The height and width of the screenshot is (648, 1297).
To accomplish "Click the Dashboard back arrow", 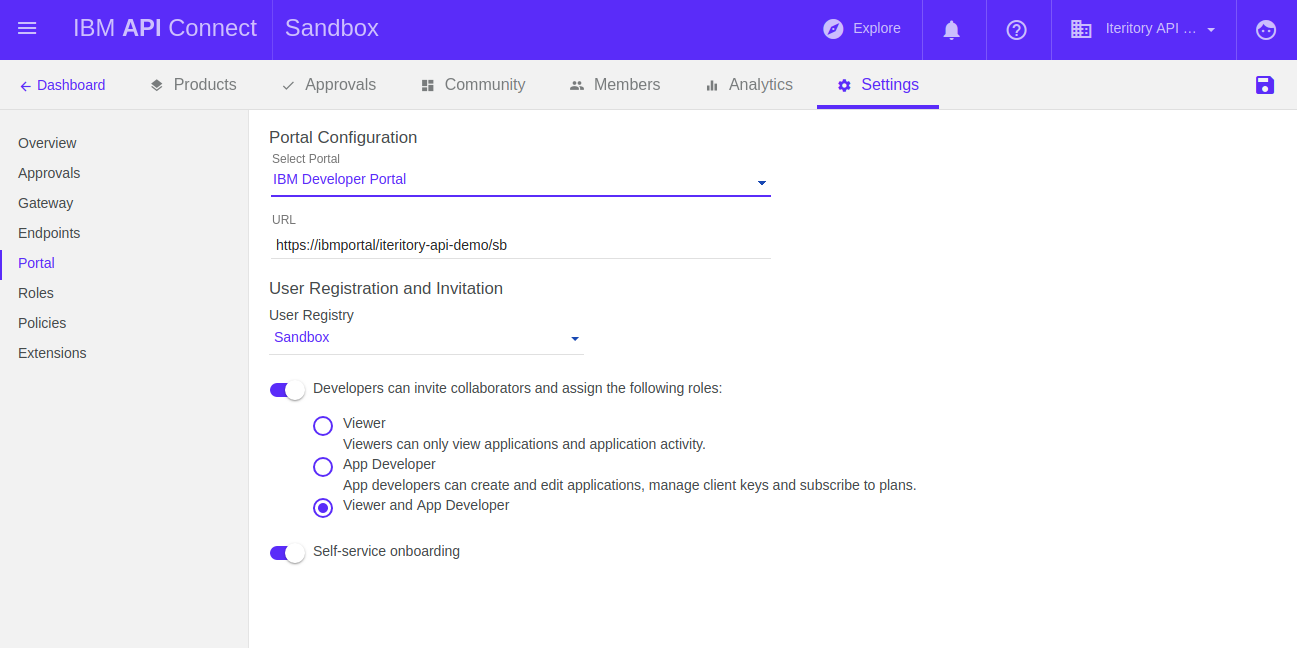I will click(x=25, y=86).
